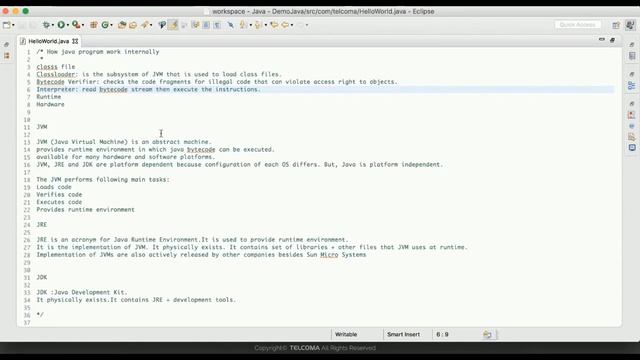Image resolution: width=640 pixels, height=360 pixels.
Task: Toggle Mark Occurrences highlighted icon
Action: [173, 25]
